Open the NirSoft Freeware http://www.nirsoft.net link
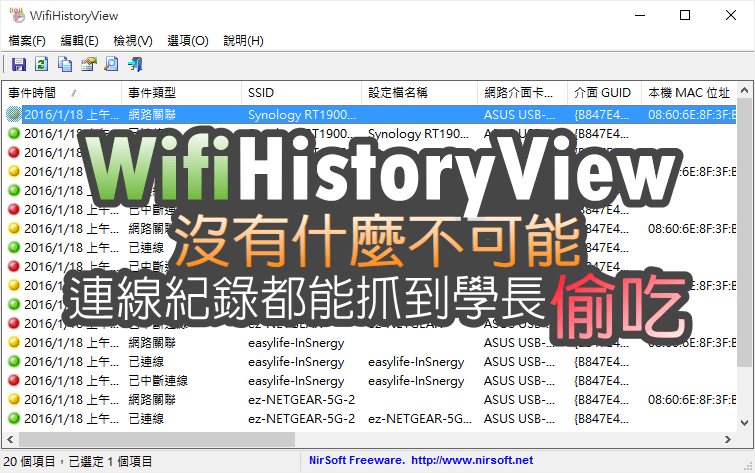 (x=421, y=460)
